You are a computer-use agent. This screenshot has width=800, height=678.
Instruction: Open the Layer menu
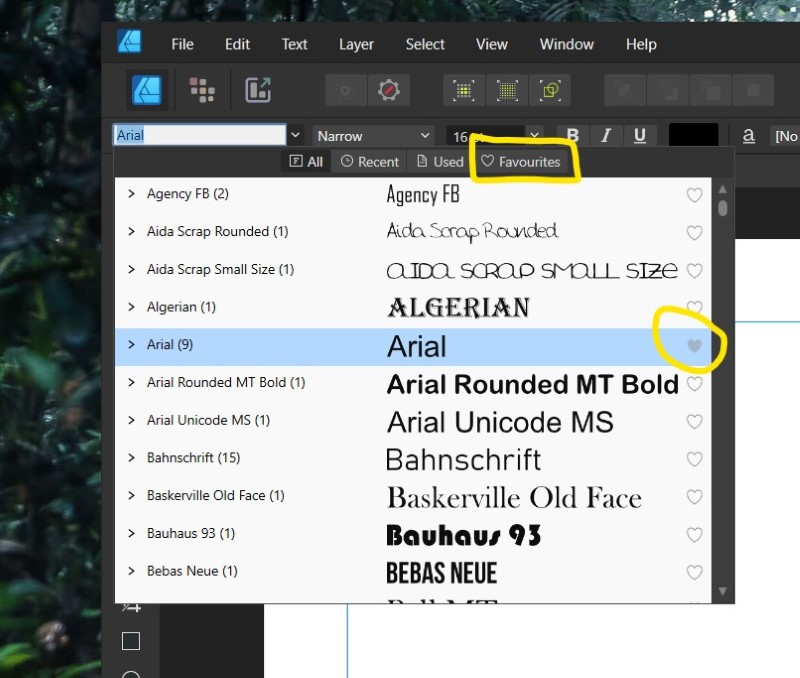[356, 44]
